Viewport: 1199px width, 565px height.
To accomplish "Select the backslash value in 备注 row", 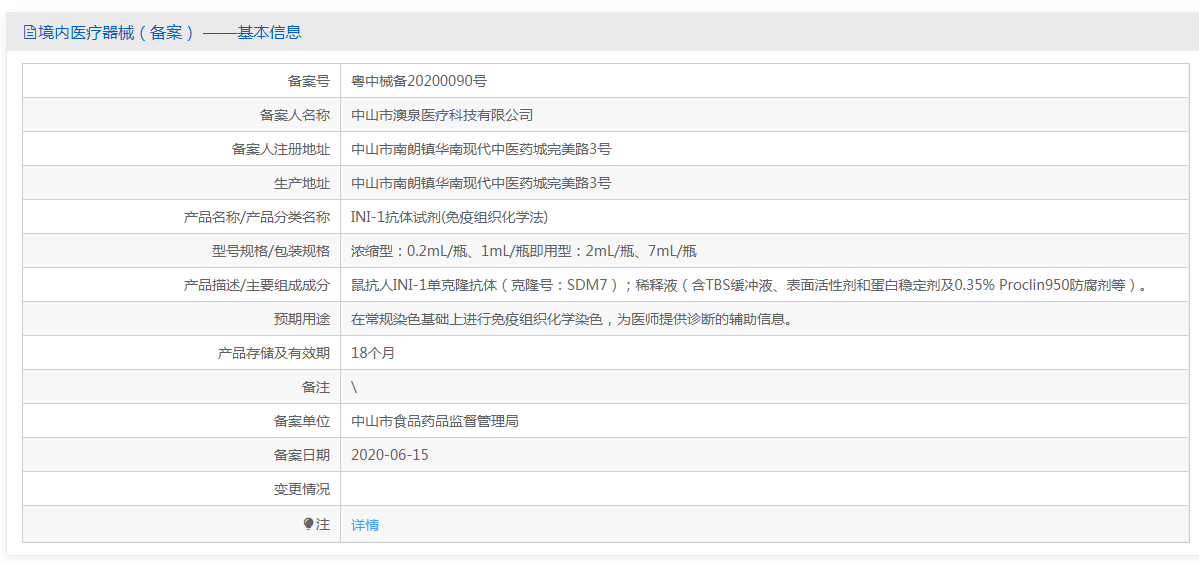I will pyautogui.click(x=354, y=387).
